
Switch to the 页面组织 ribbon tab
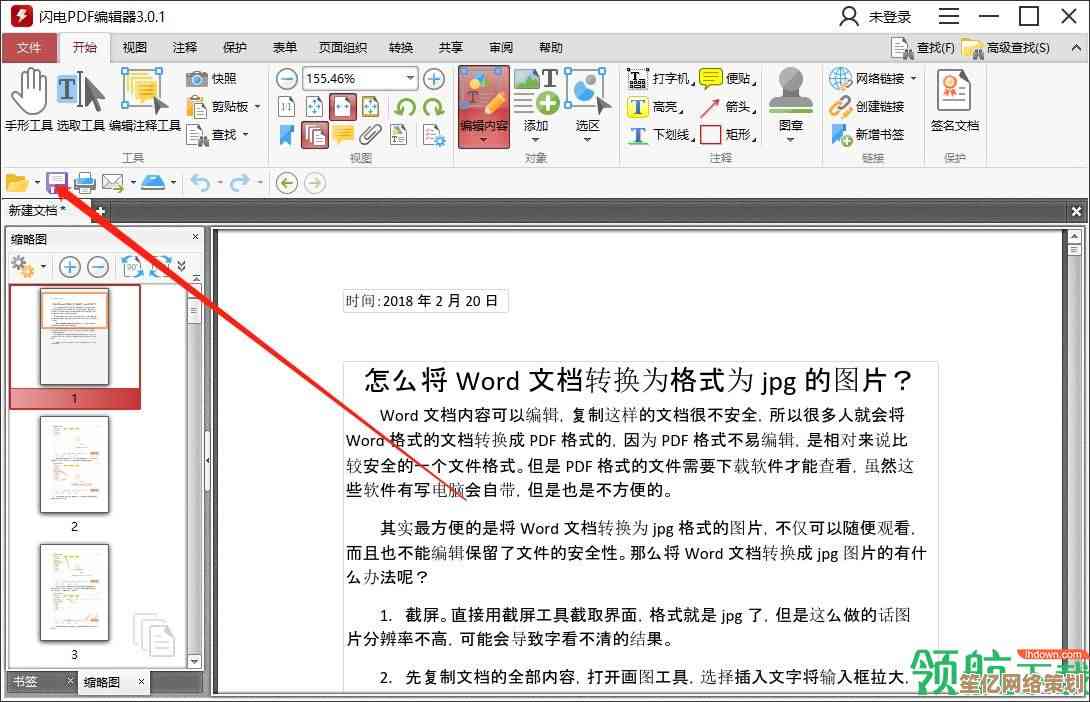(x=342, y=47)
